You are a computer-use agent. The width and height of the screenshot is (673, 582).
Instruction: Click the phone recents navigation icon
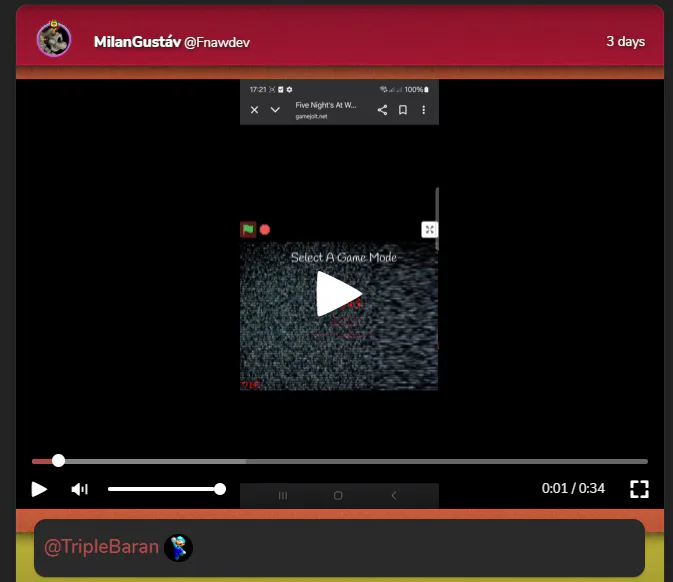coord(283,496)
